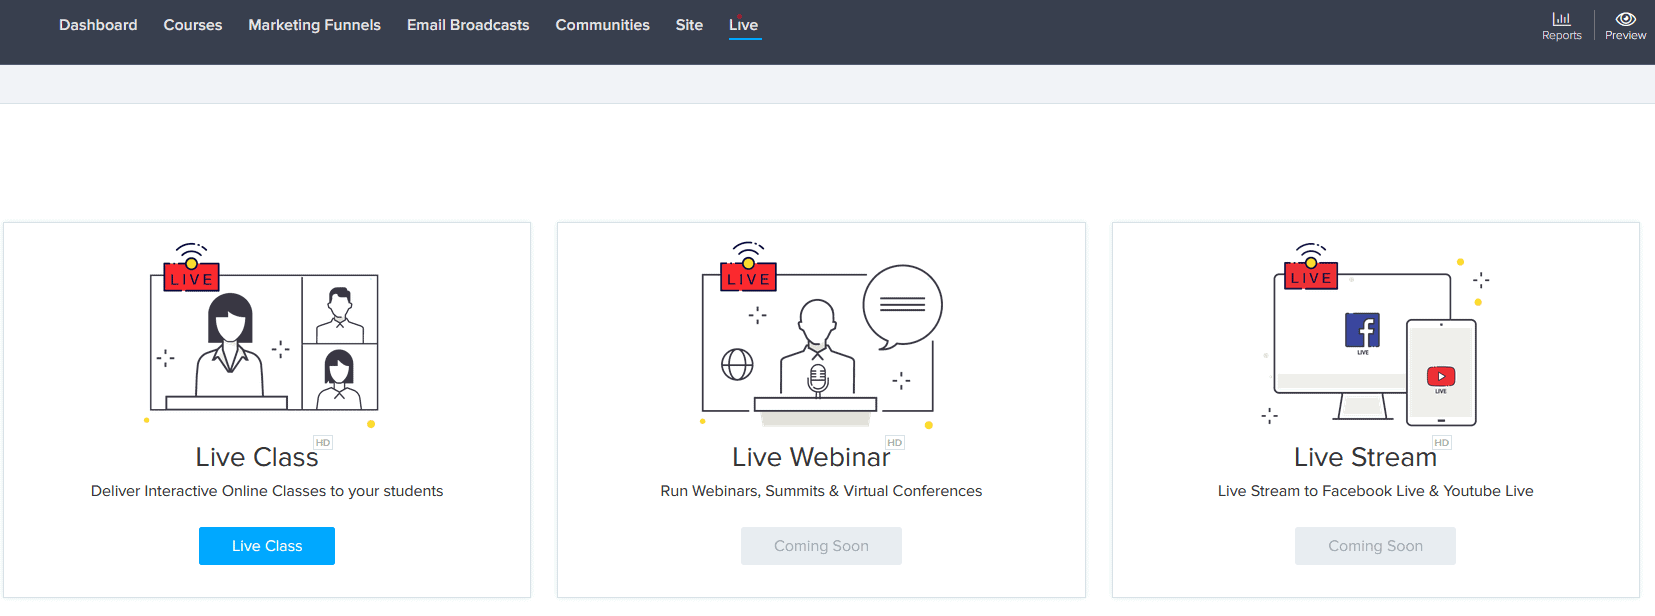Click Coming Soon under Live Webinar
1655x616 pixels.
click(x=821, y=546)
